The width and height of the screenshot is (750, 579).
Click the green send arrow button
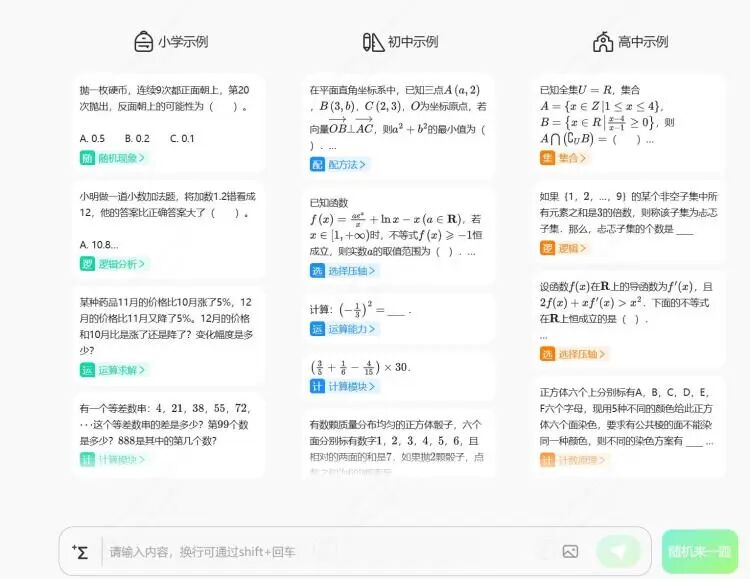point(618,551)
